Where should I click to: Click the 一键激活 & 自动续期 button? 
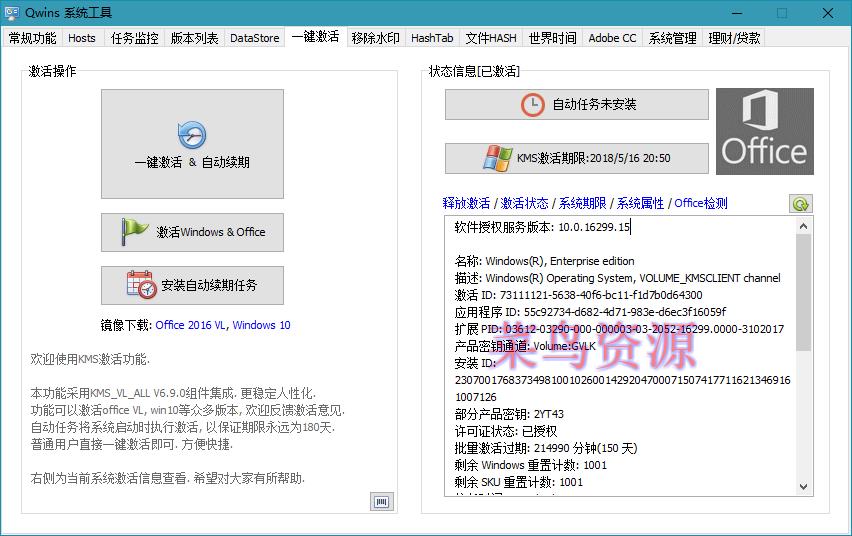192,144
